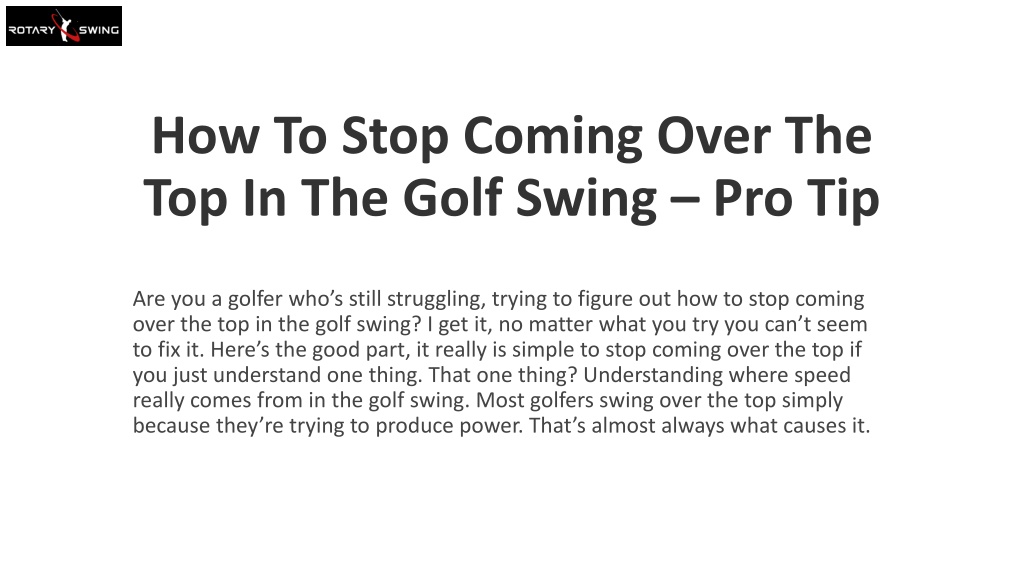Click the word SWING in the logo
Viewport: 1024px width, 576px height.
[x=99, y=30]
